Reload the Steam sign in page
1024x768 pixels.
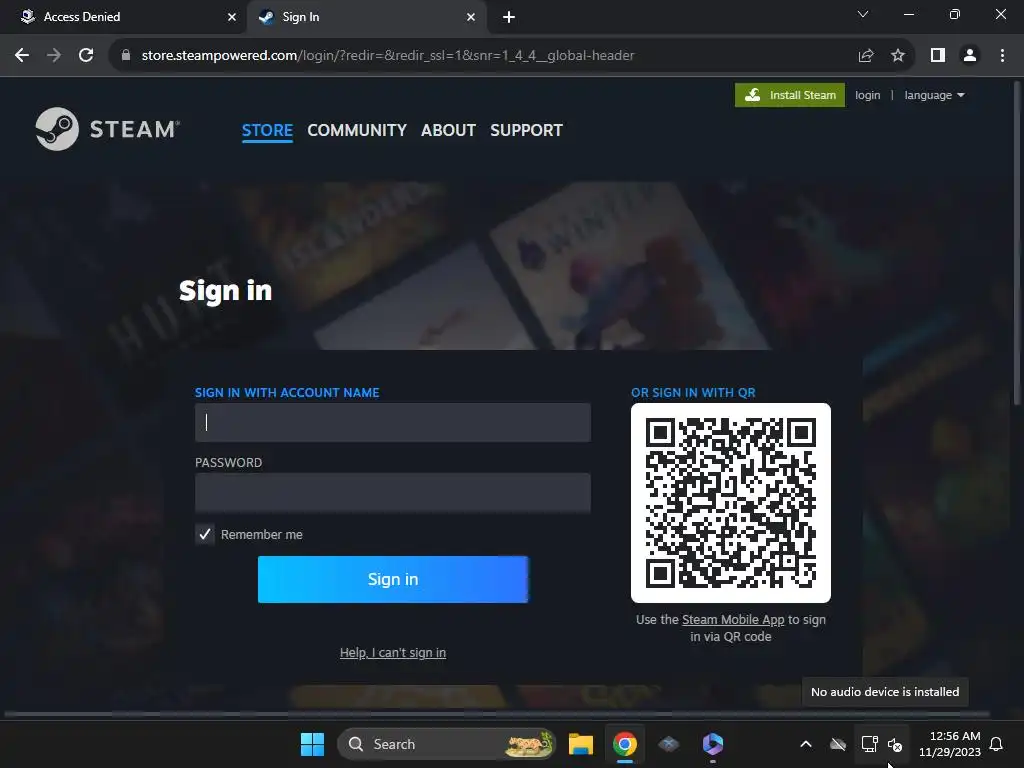[86, 56]
